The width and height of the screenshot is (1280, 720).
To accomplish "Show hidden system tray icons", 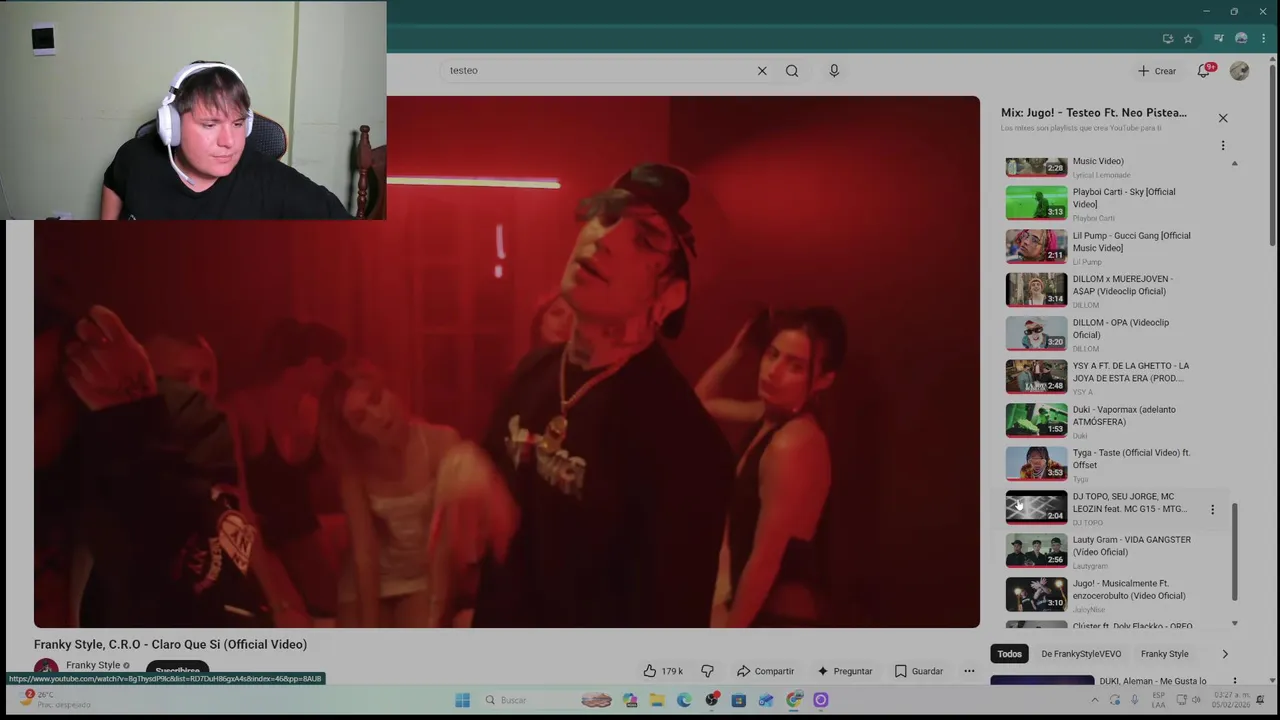I will 1095,700.
